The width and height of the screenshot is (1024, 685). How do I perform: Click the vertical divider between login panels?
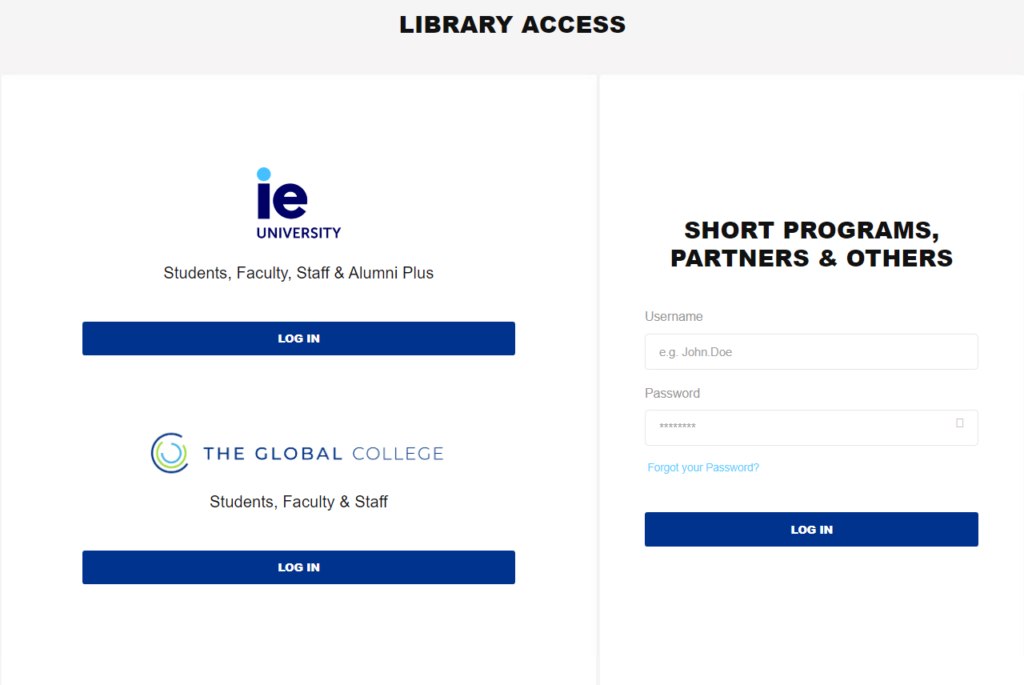pyautogui.click(x=598, y=379)
